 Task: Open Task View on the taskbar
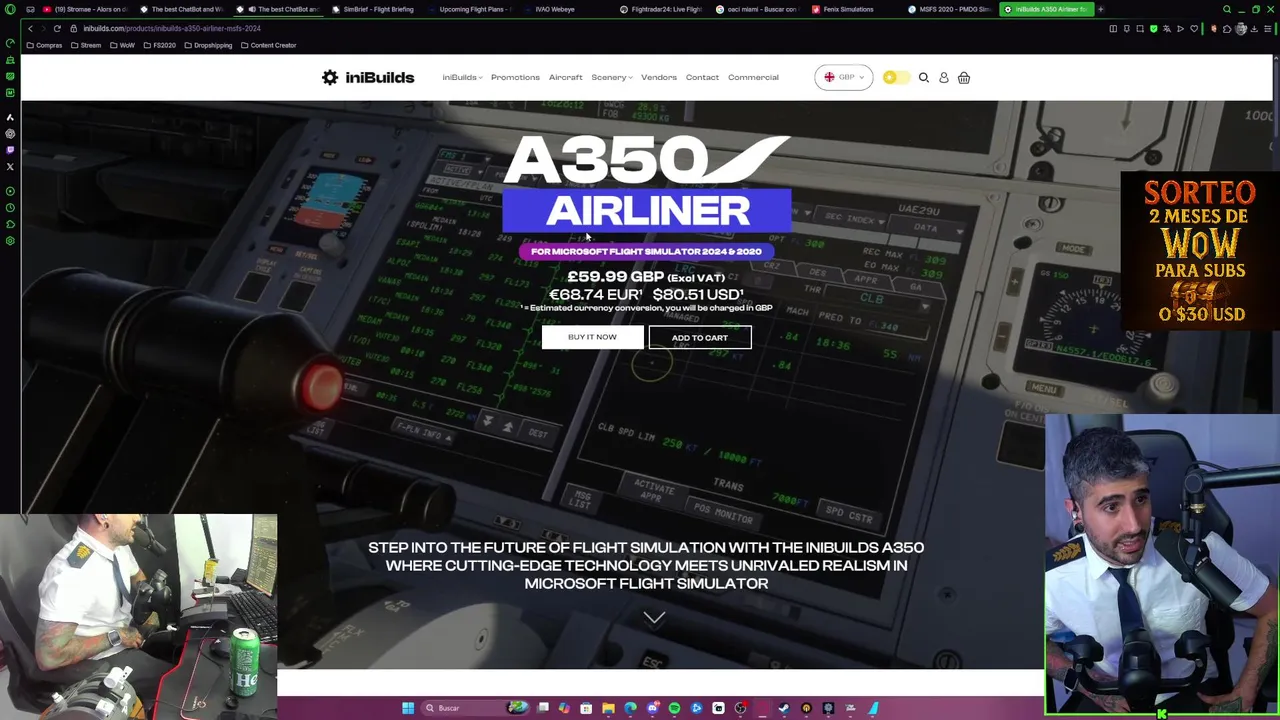click(x=543, y=708)
